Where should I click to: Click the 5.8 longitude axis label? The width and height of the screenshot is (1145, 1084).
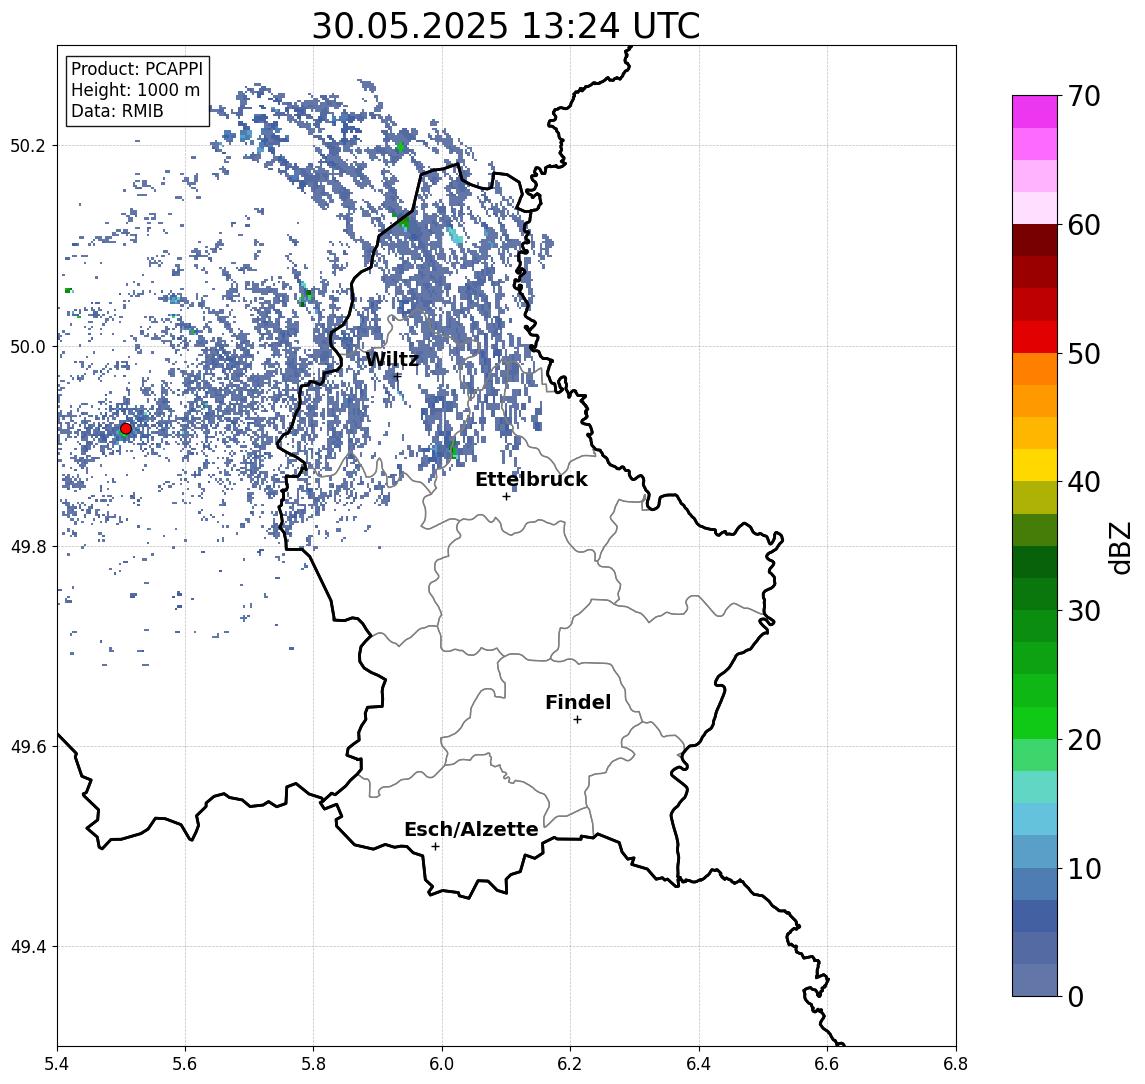click(x=314, y=1064)
